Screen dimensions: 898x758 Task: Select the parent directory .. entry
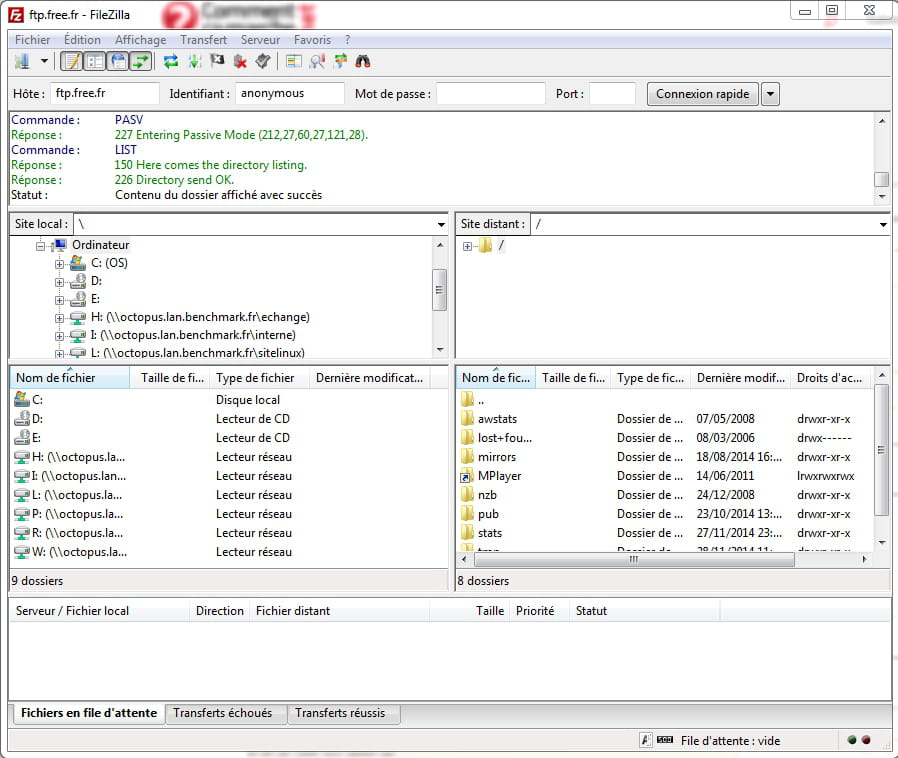point(663,400)
